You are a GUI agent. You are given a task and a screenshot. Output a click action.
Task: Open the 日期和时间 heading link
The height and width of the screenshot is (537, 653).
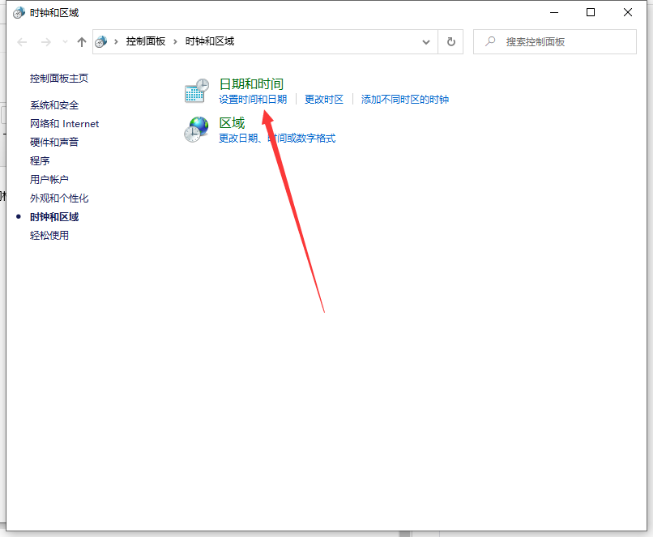(x=251, y=84)
